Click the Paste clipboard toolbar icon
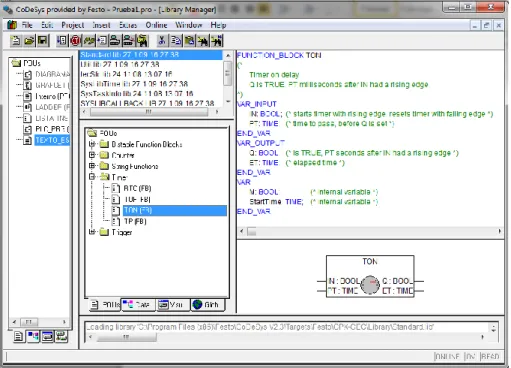The width and height of the screenshot is (511, 368). click(190, 41)
